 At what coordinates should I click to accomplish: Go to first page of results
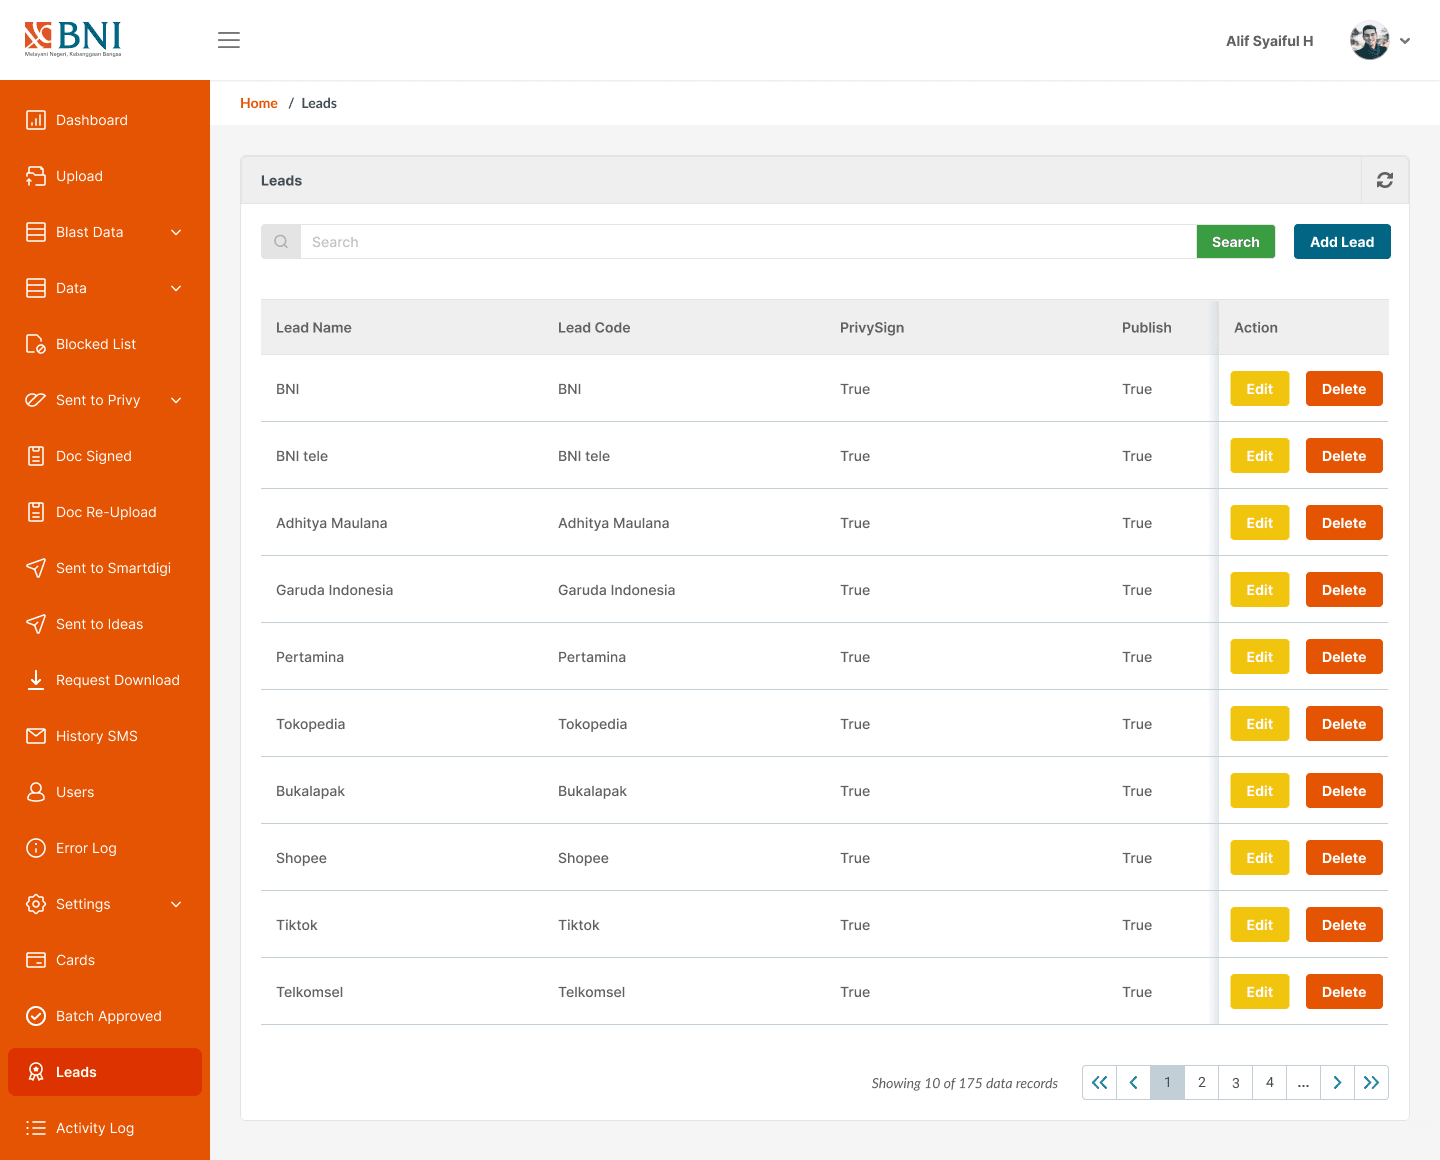pyautogui.click(x=1099, y=1082)
